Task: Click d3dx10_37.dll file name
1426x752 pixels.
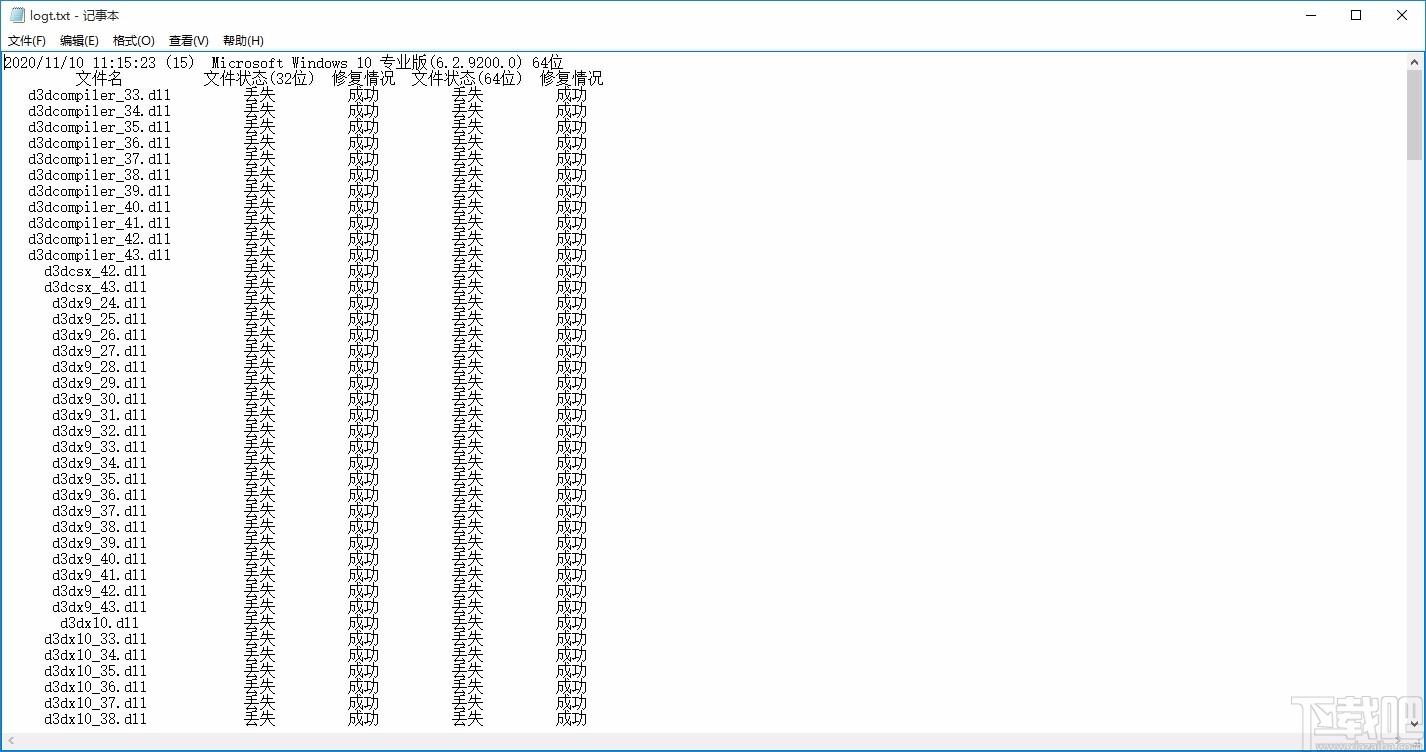Action: pyautogui.click(x=95, y=703)
